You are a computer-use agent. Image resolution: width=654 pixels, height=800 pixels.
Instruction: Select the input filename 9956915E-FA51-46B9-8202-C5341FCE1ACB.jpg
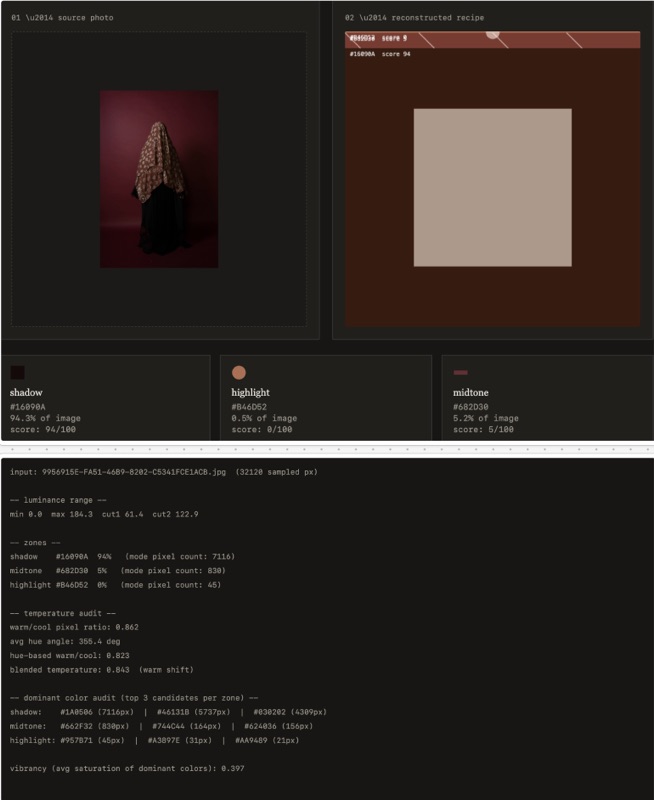pos(134,472)
